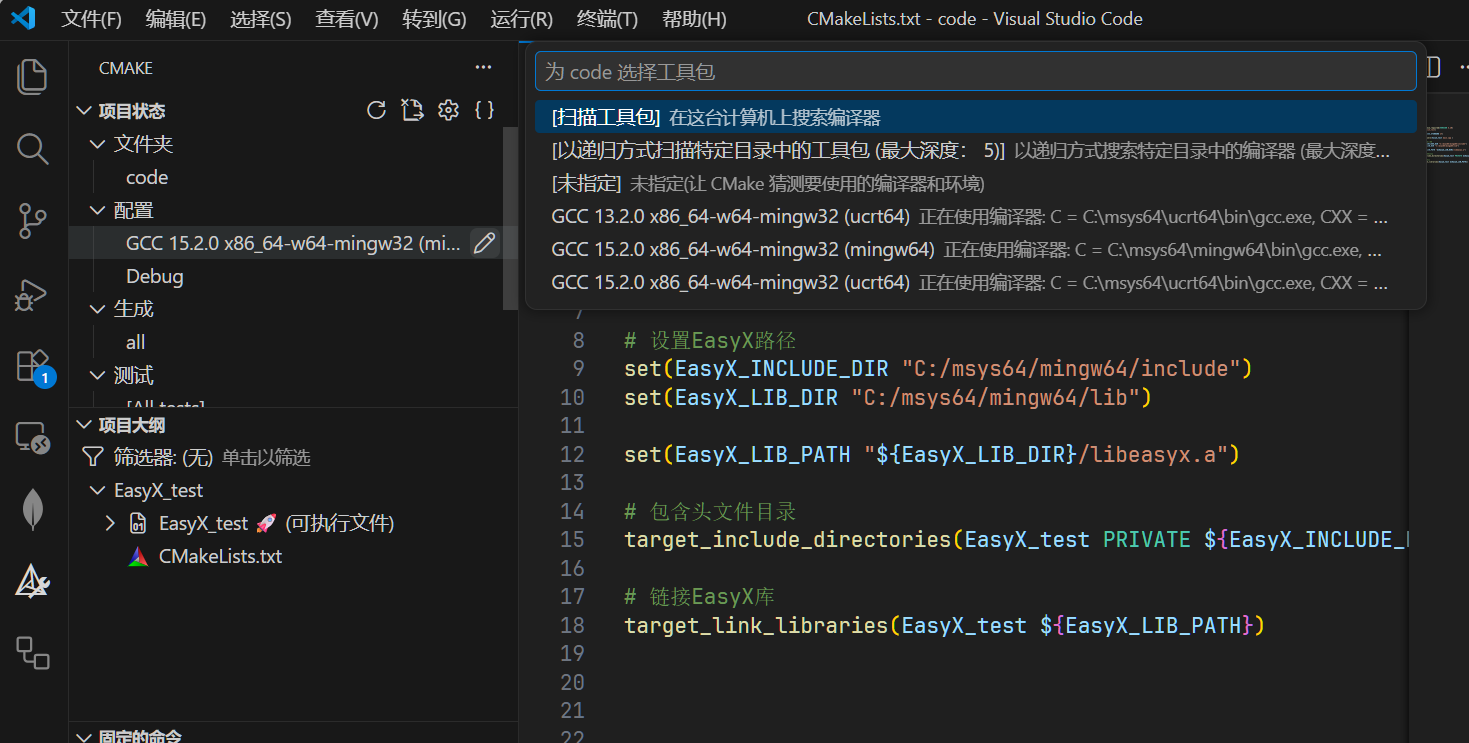Click the 设置EasyX路径 comment line
Screen dimensions: 1469x743
[710, 340]
